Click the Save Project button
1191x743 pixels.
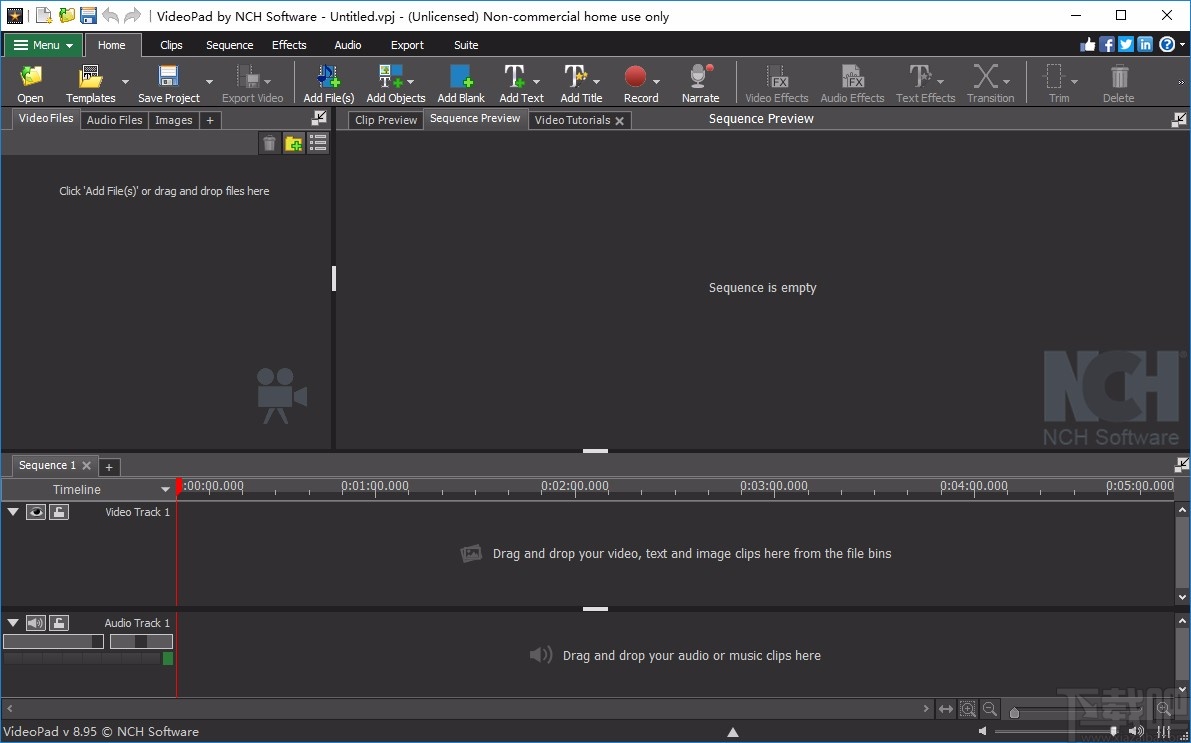click(167, 80)
